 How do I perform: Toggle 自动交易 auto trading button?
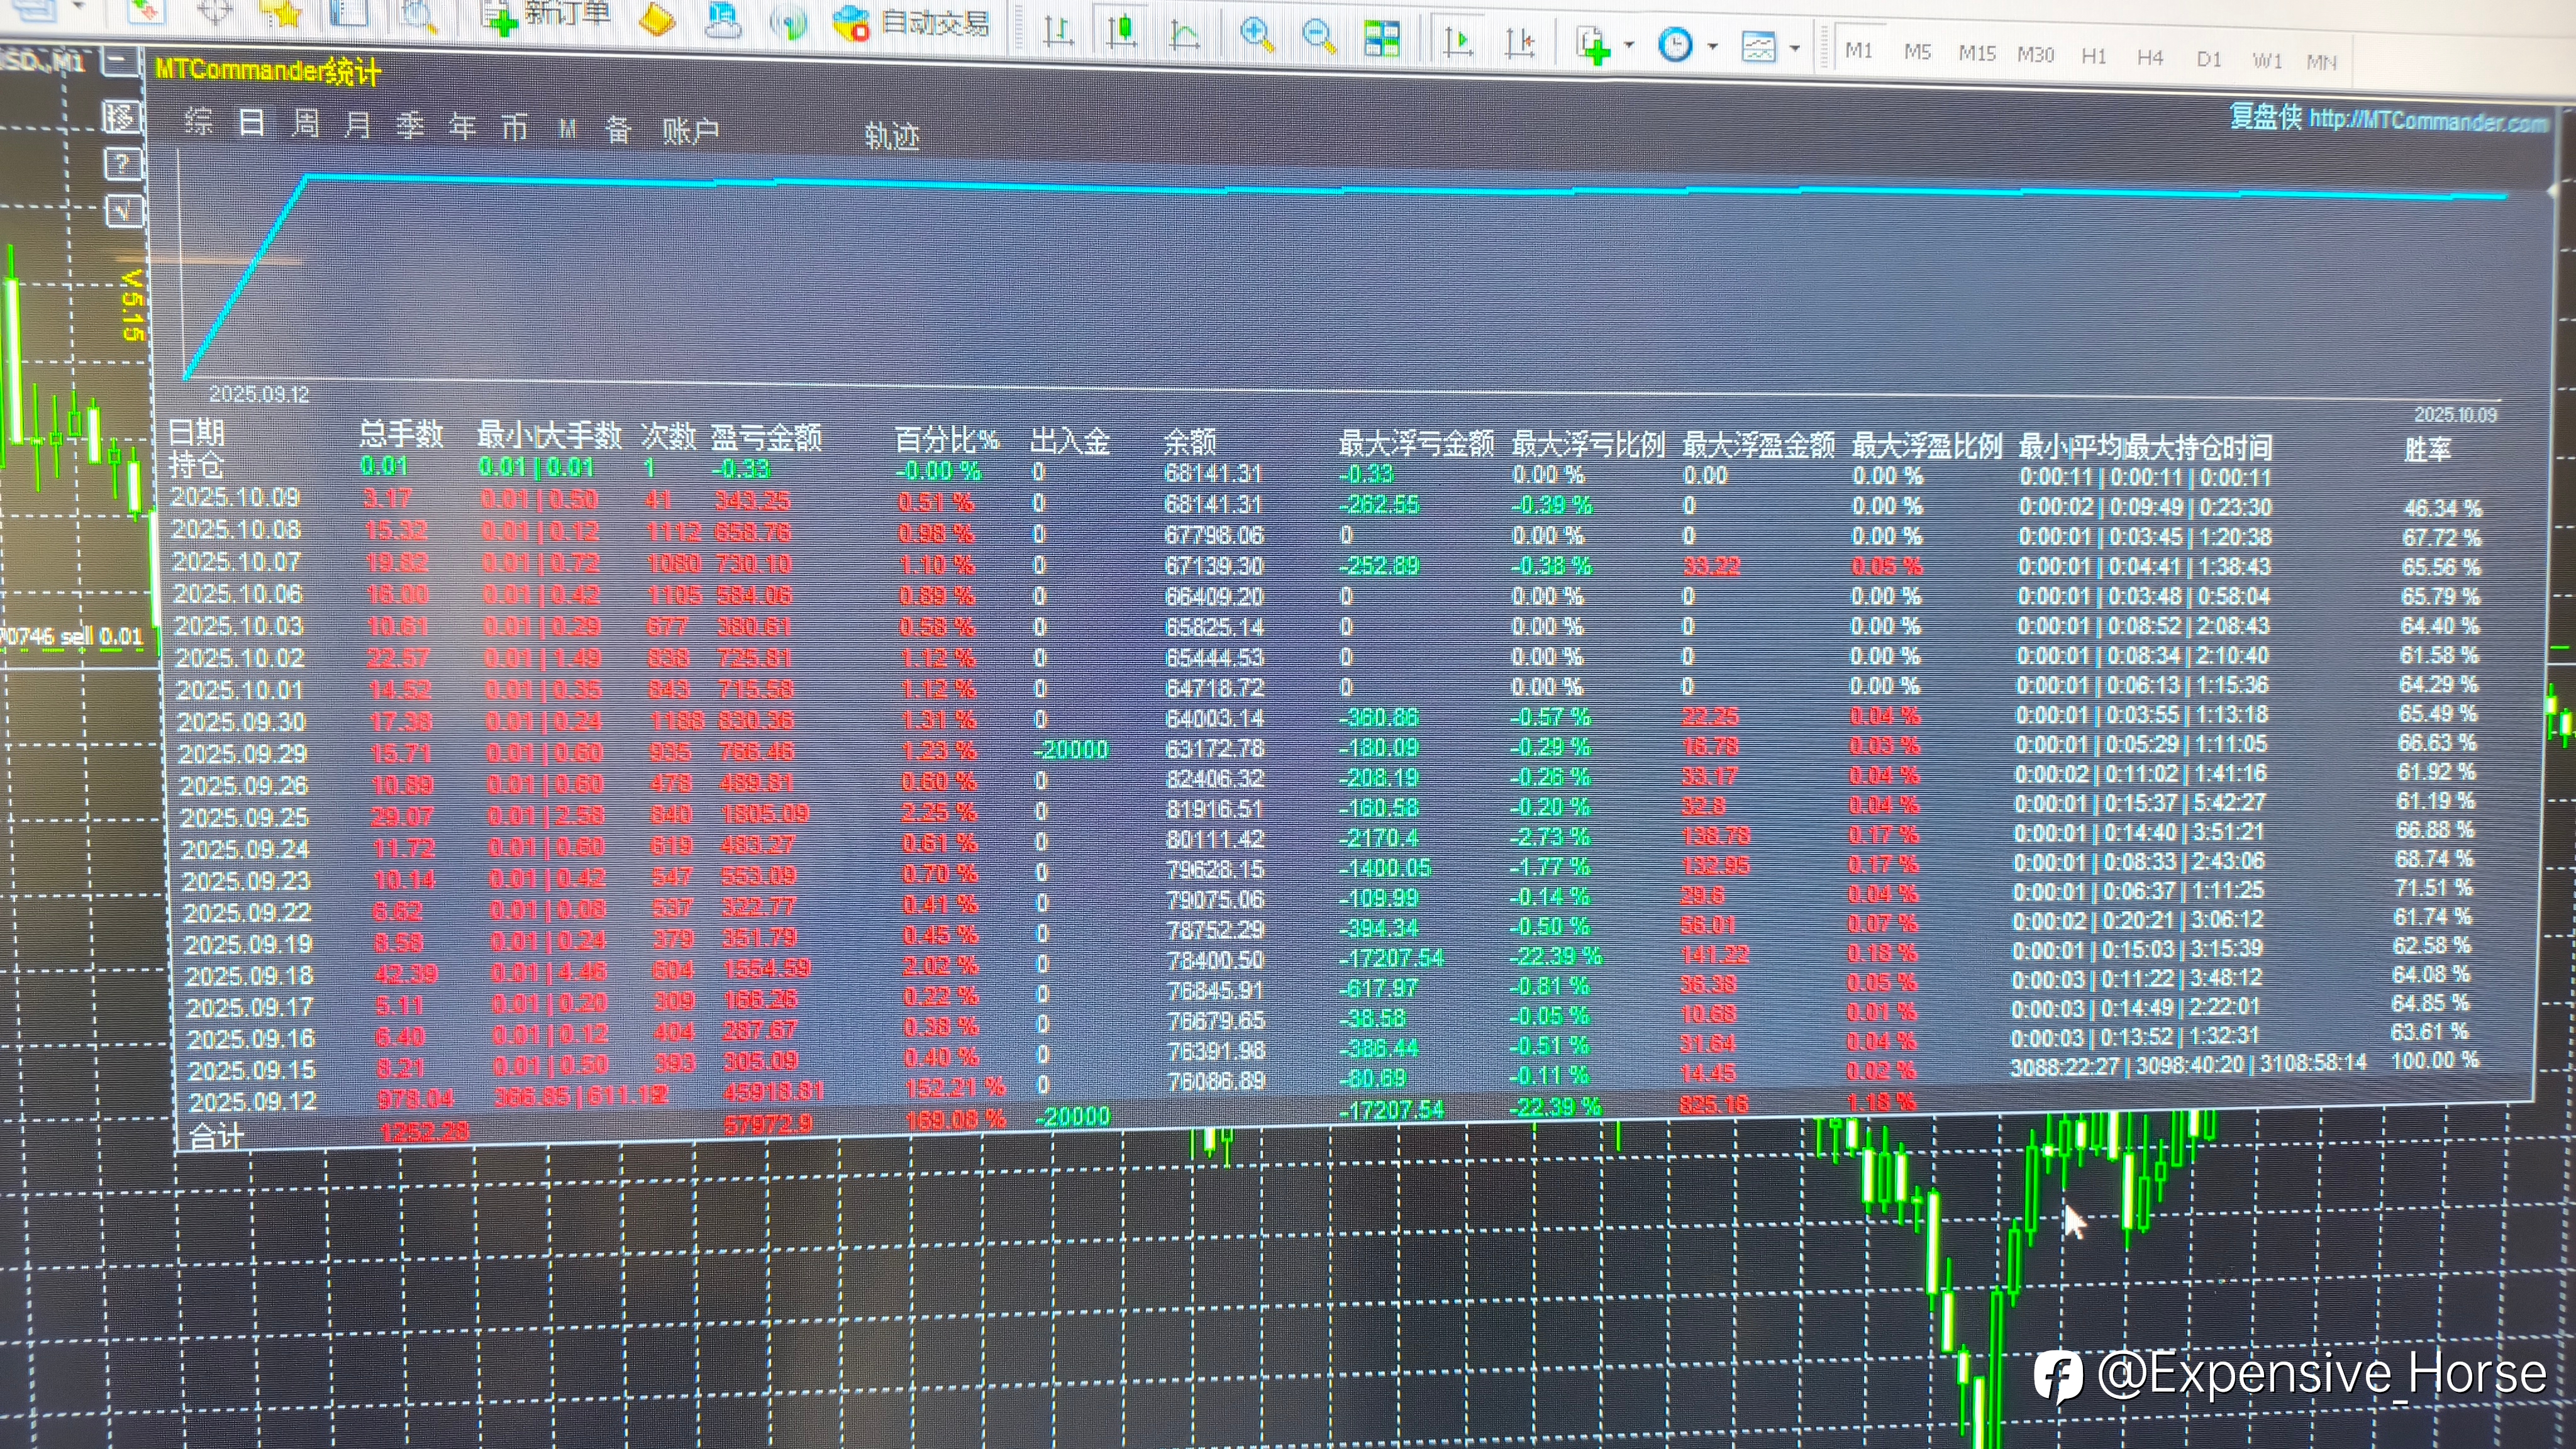pyautogui.click(x=911, y=23)
